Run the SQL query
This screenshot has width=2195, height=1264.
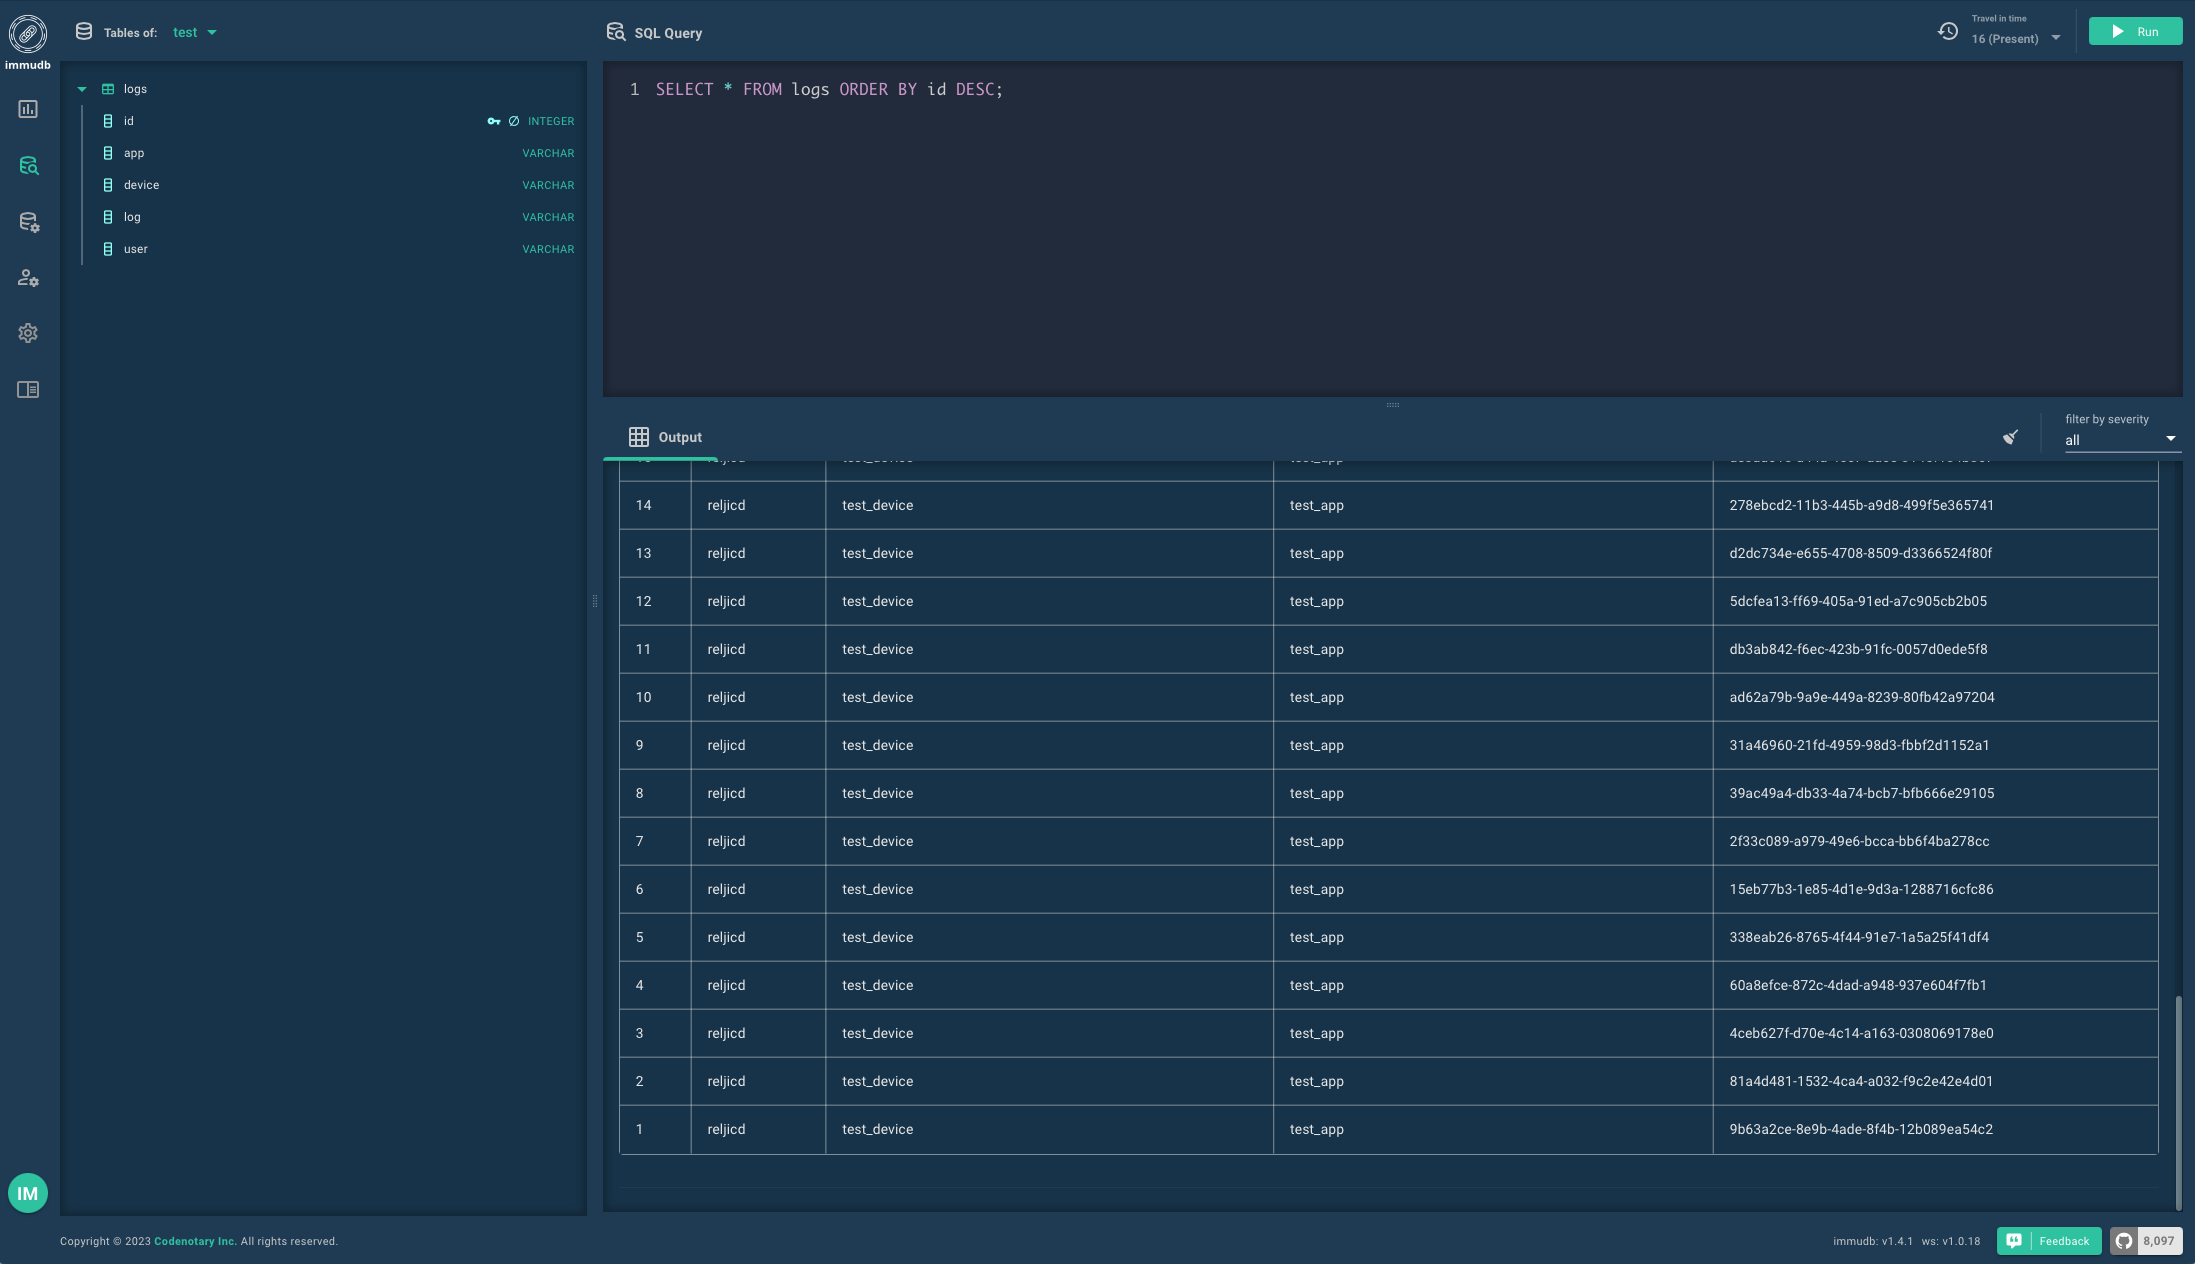click(2135, 32)
